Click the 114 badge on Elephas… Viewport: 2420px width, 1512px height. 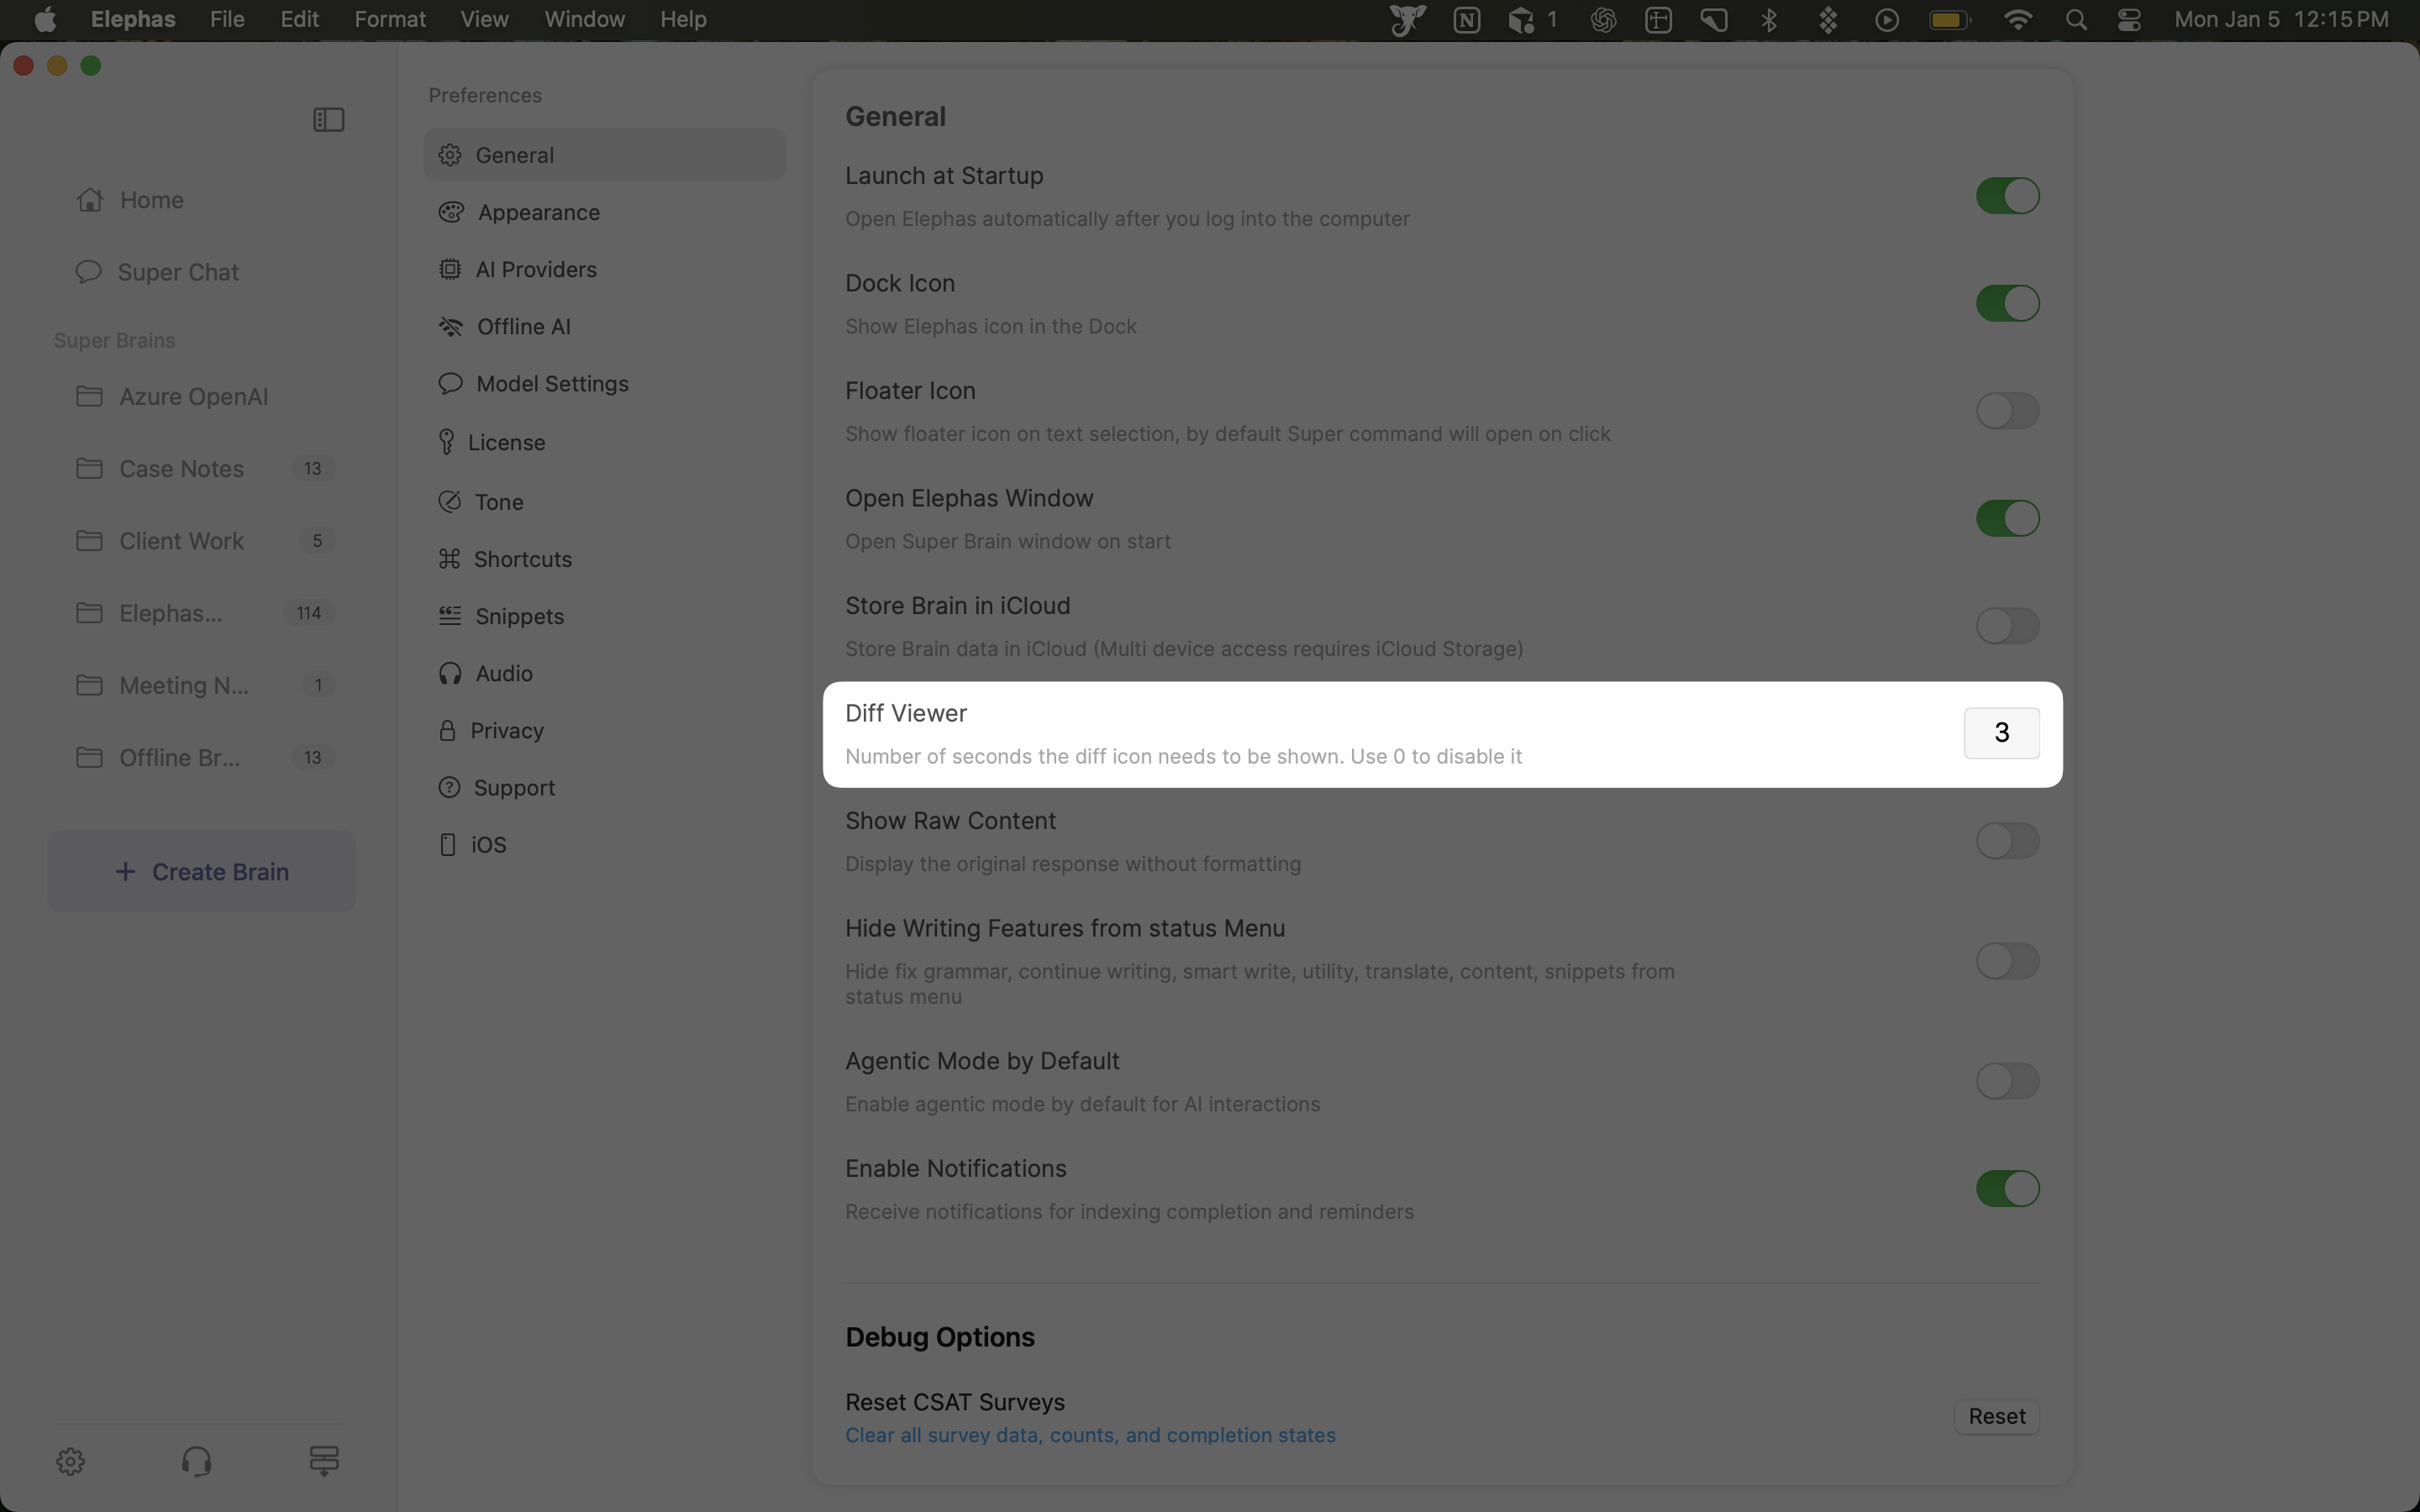[309, 613]
